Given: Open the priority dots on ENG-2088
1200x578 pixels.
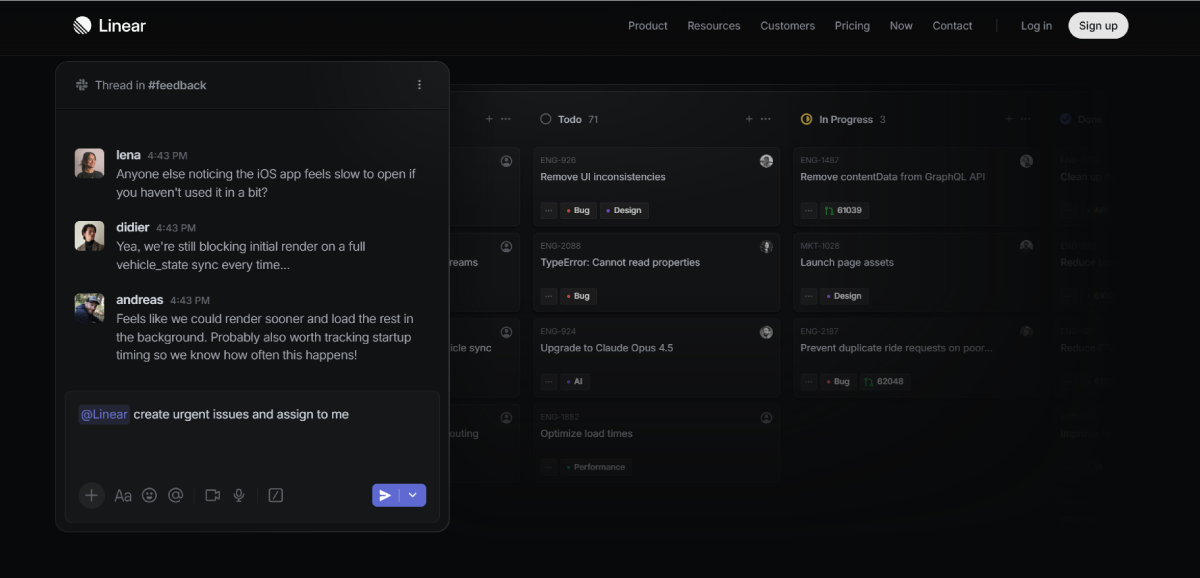Looking at the screenshot, I should 548,296.
